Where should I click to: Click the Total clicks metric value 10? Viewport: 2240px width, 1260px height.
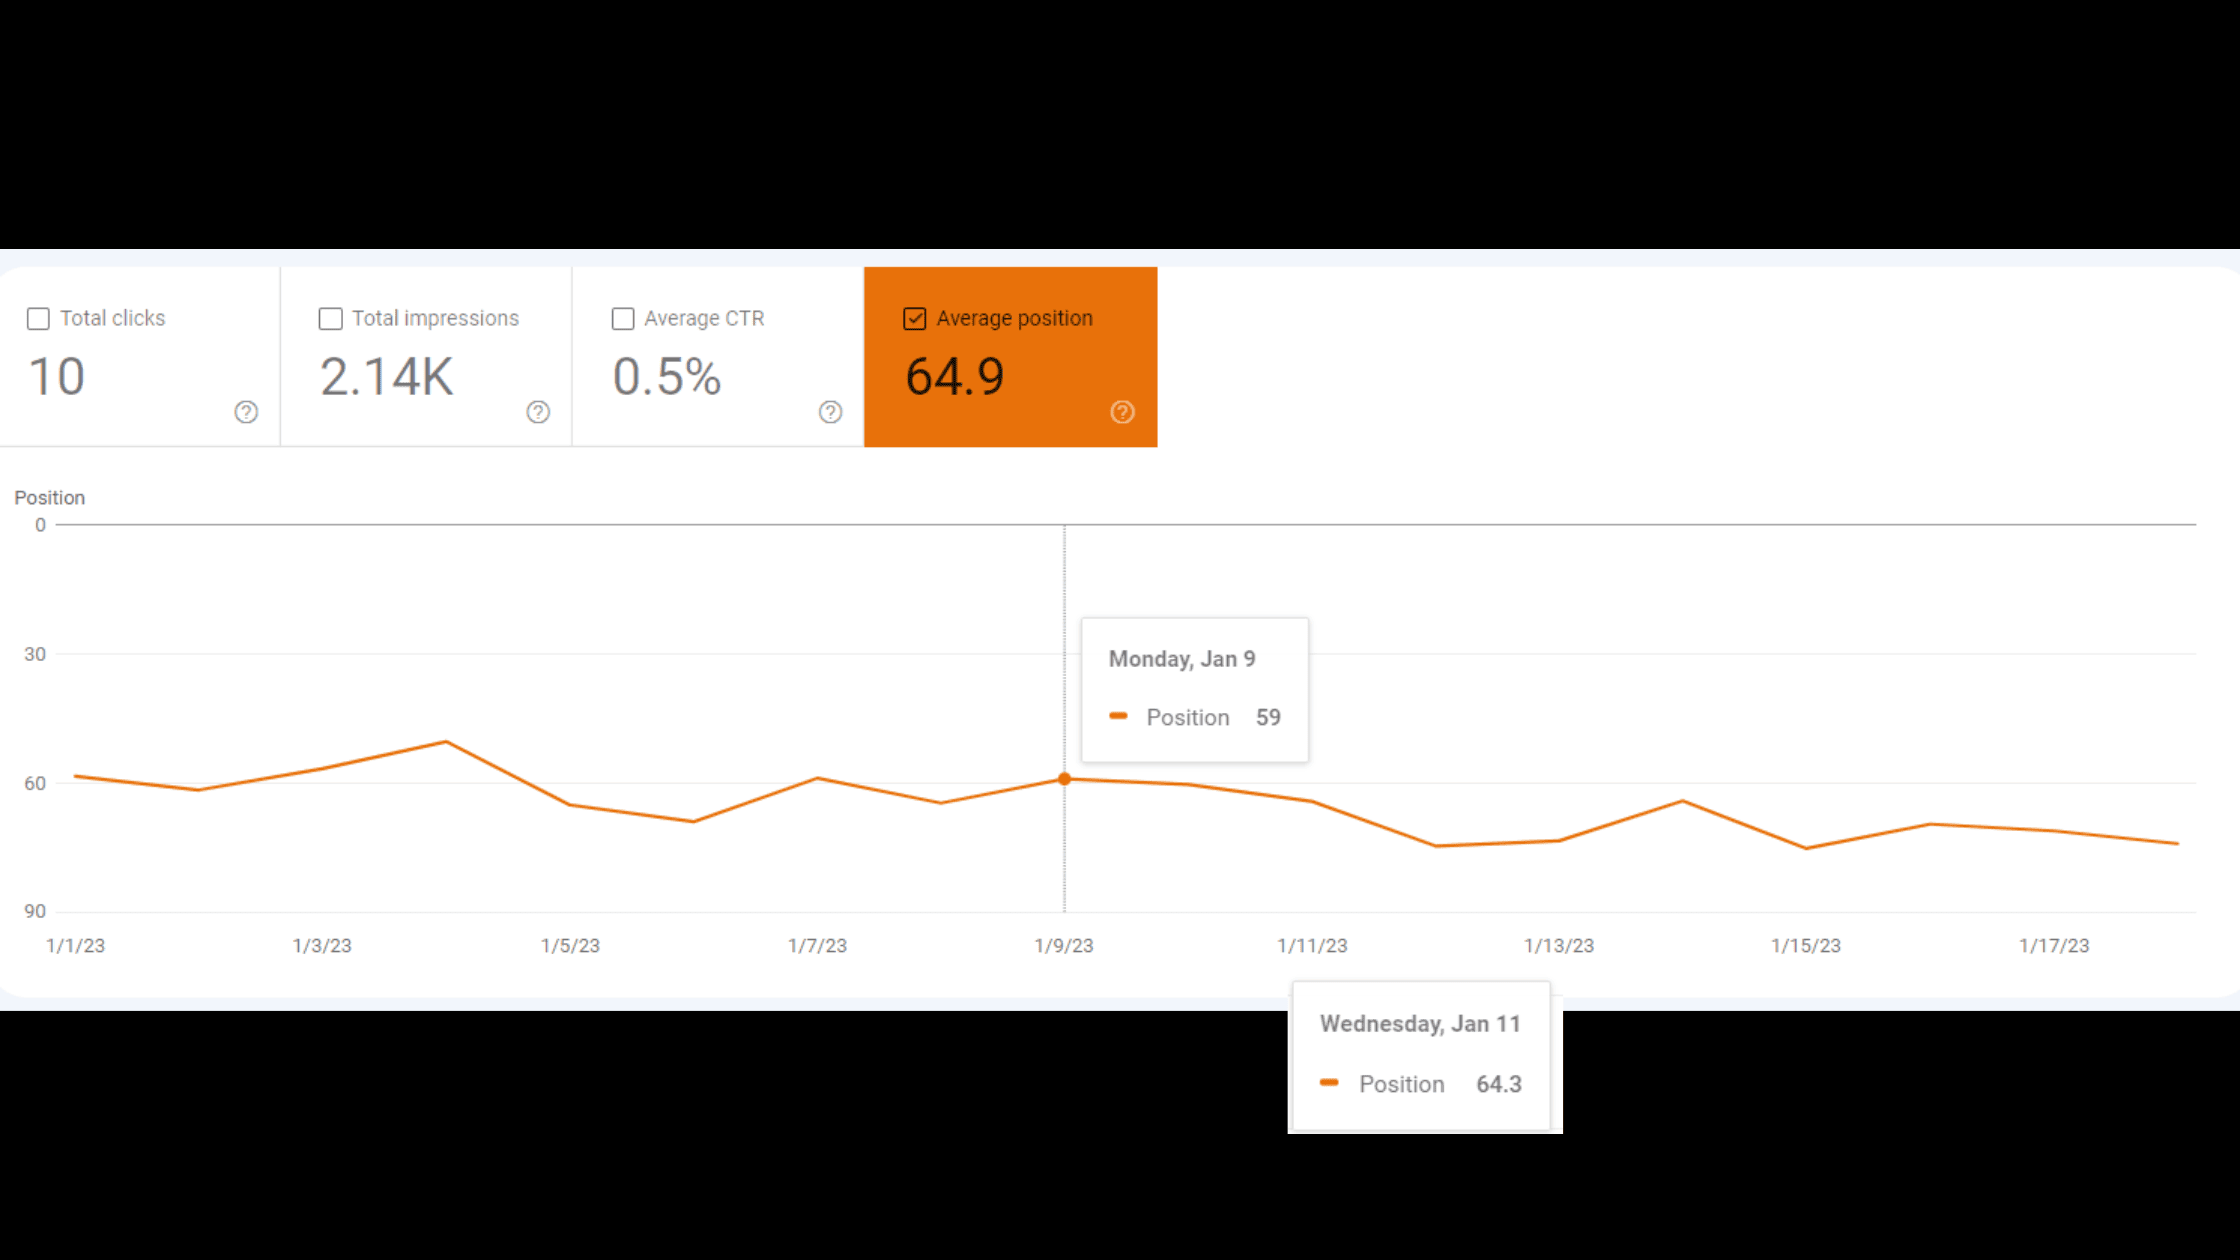click(55, 374)
